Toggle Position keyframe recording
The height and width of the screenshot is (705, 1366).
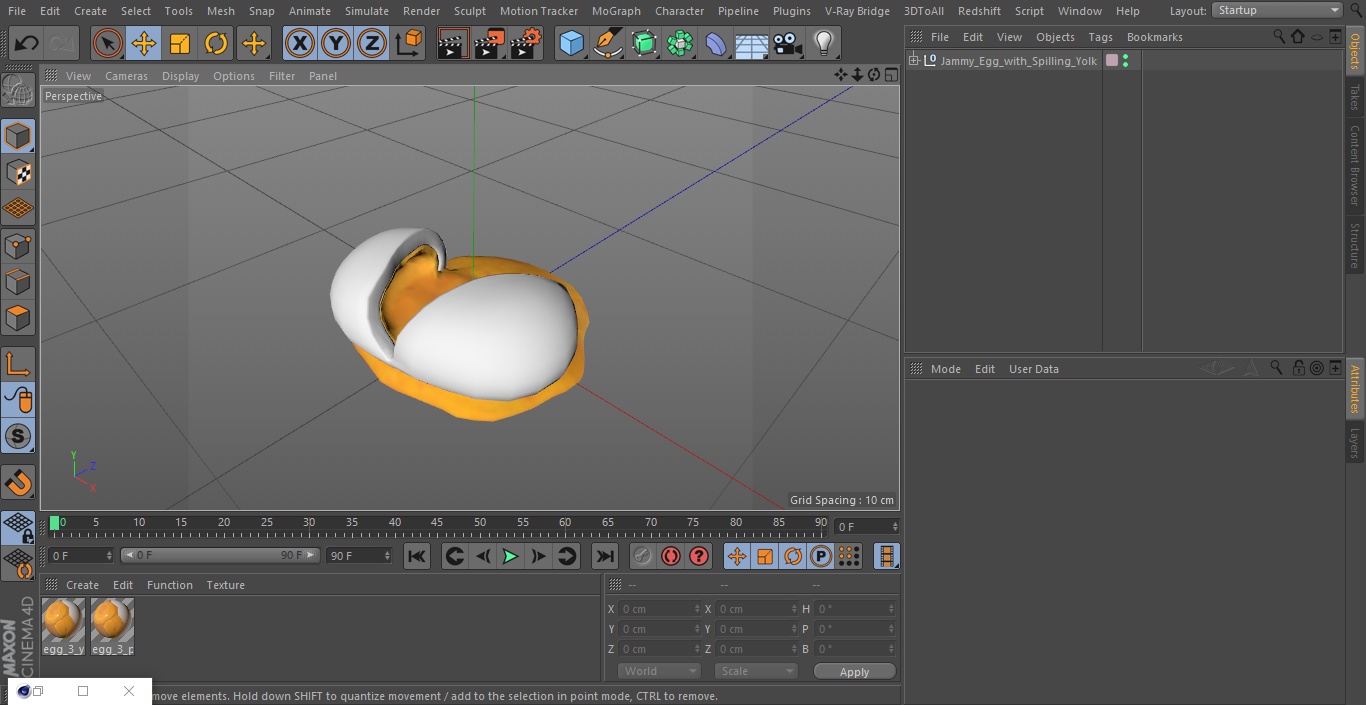pyautogui.click(x=737, y=556)
